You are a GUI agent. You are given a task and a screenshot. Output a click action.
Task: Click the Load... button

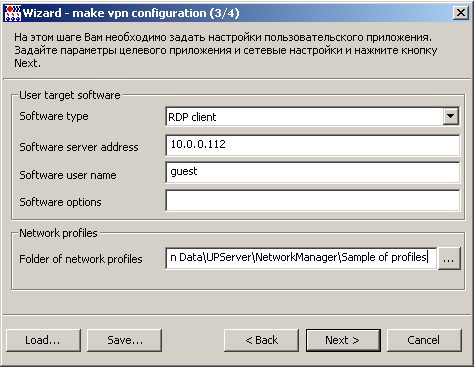pos(43,340)
